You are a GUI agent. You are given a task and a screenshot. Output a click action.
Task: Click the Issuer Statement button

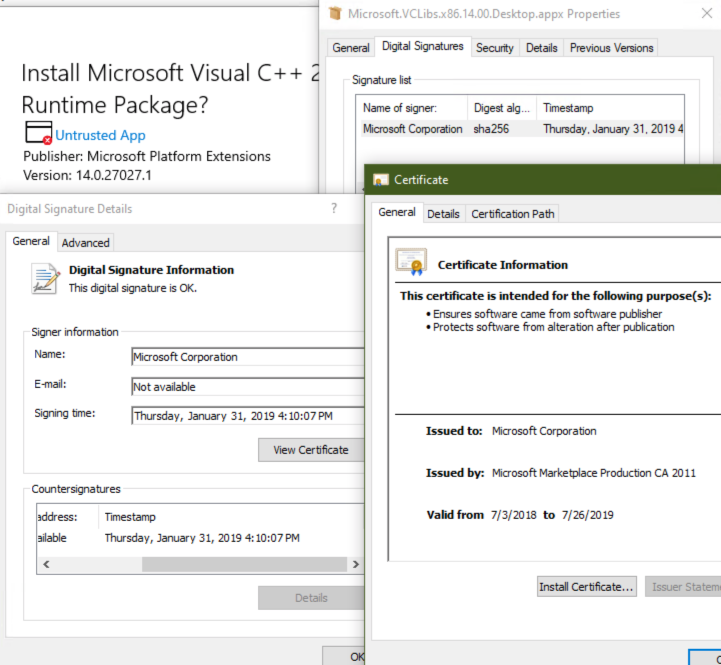coord(684,587)
